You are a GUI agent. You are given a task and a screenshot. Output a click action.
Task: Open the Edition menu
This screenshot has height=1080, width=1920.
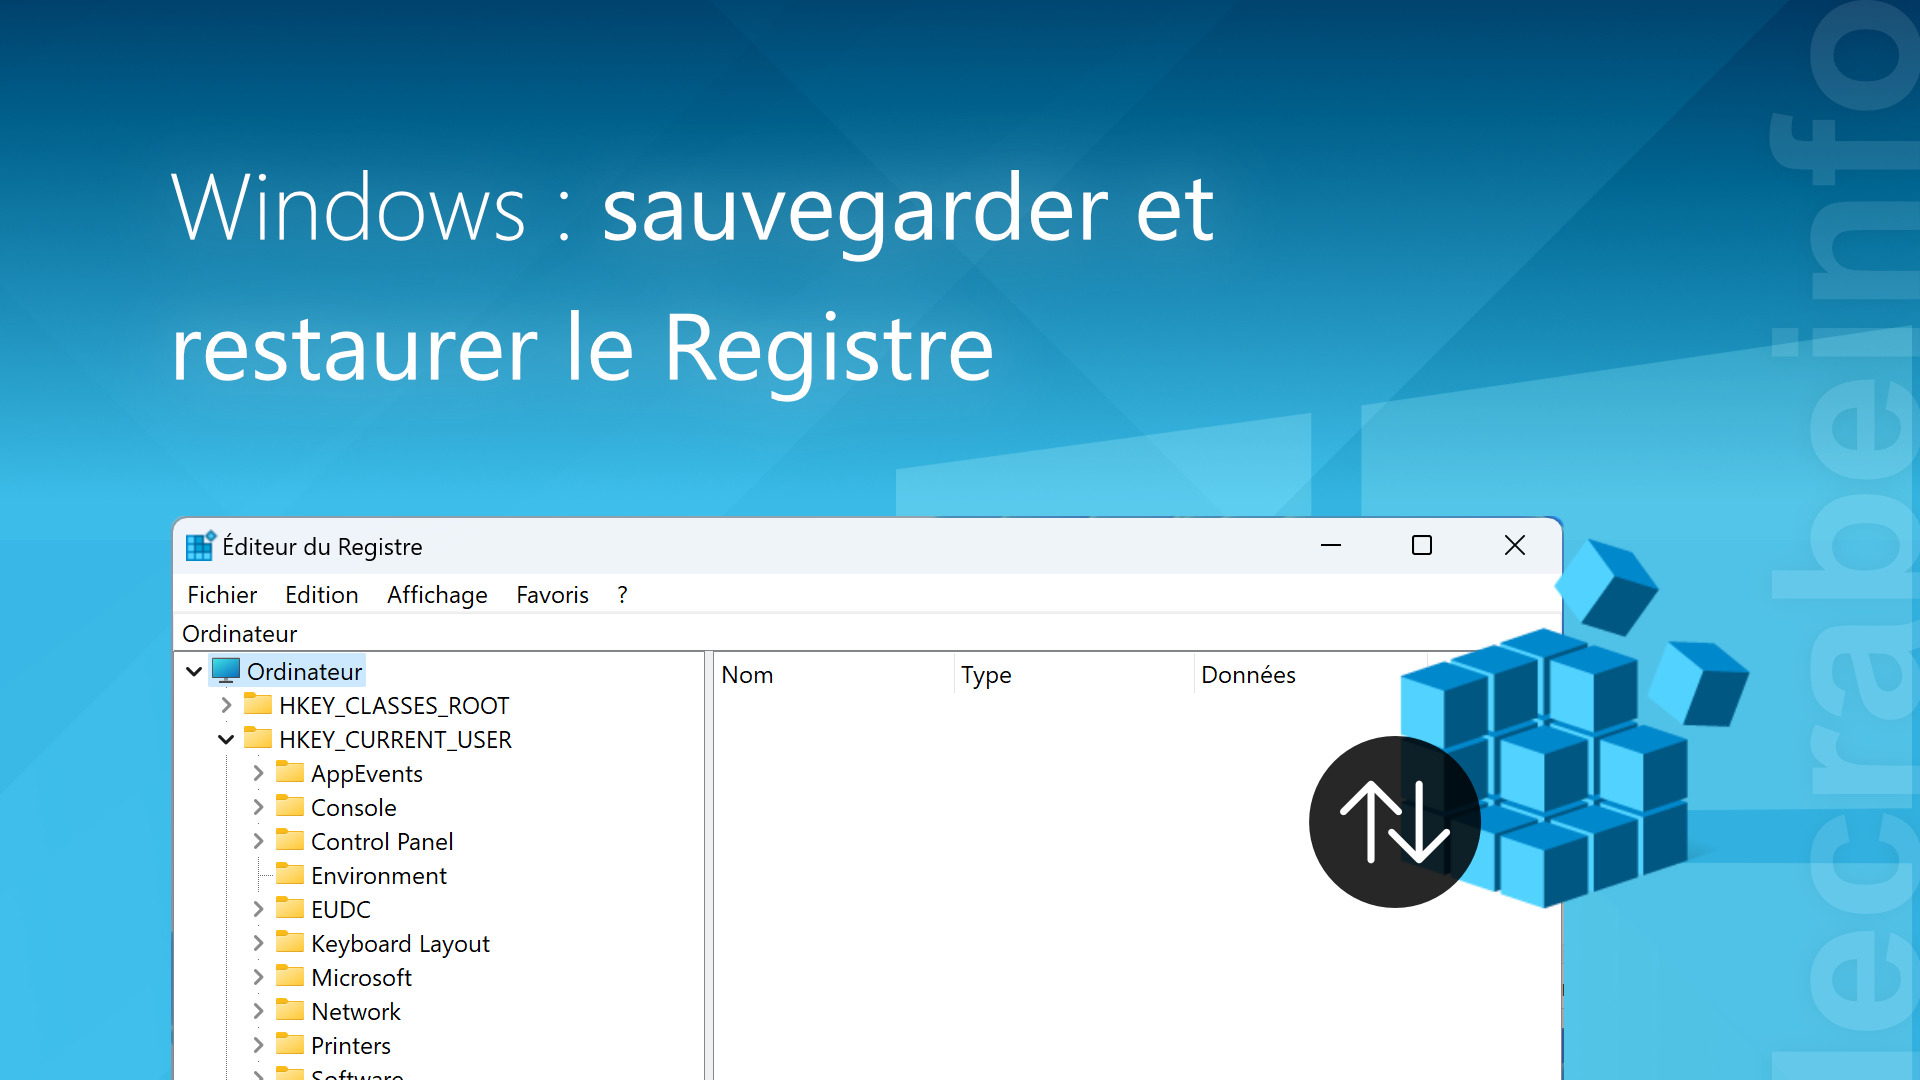coord(322,595)
